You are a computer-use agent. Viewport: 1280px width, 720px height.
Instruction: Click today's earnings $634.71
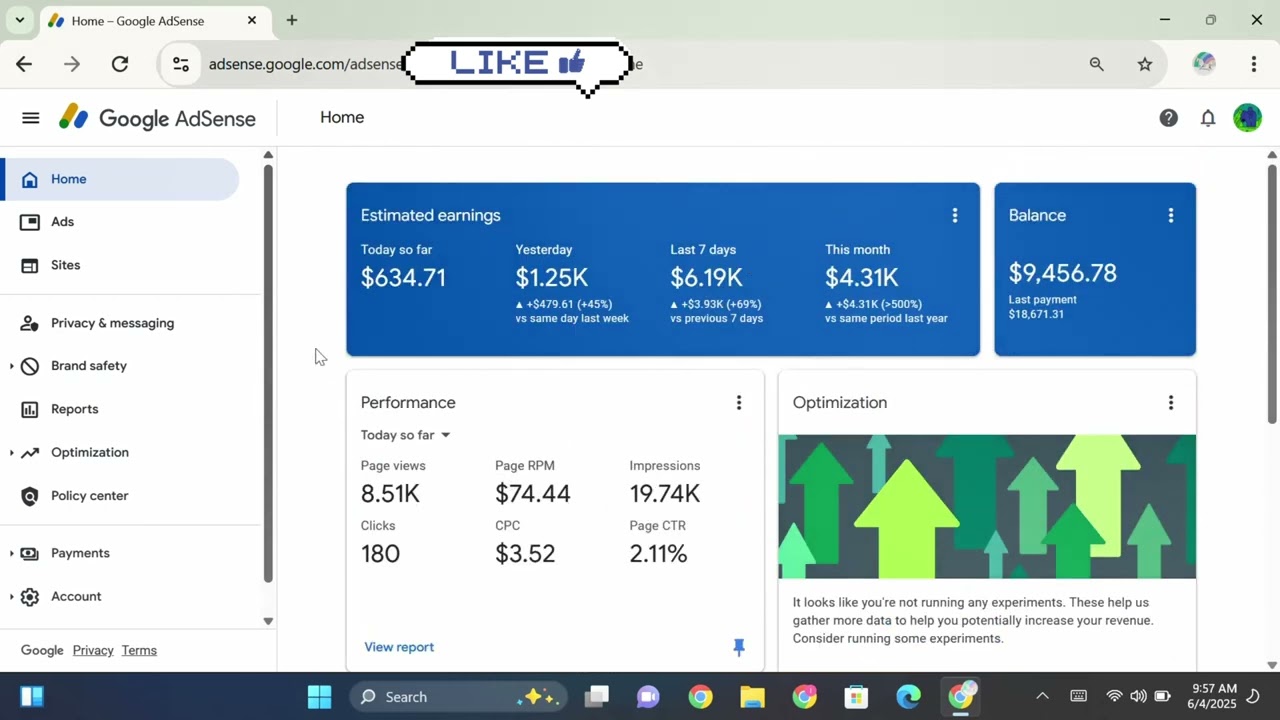pos(403,277)
